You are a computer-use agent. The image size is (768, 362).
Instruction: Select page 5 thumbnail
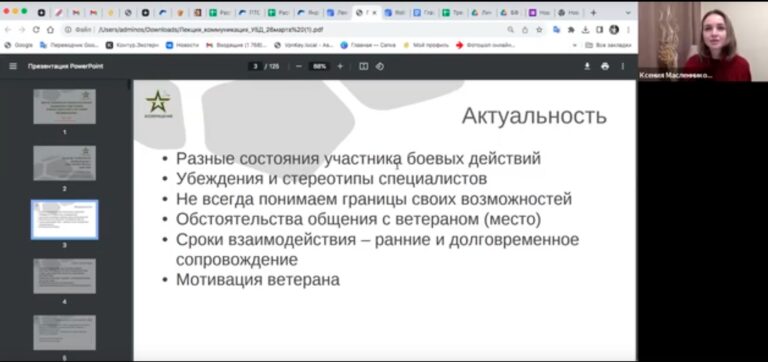coord(64,333)
